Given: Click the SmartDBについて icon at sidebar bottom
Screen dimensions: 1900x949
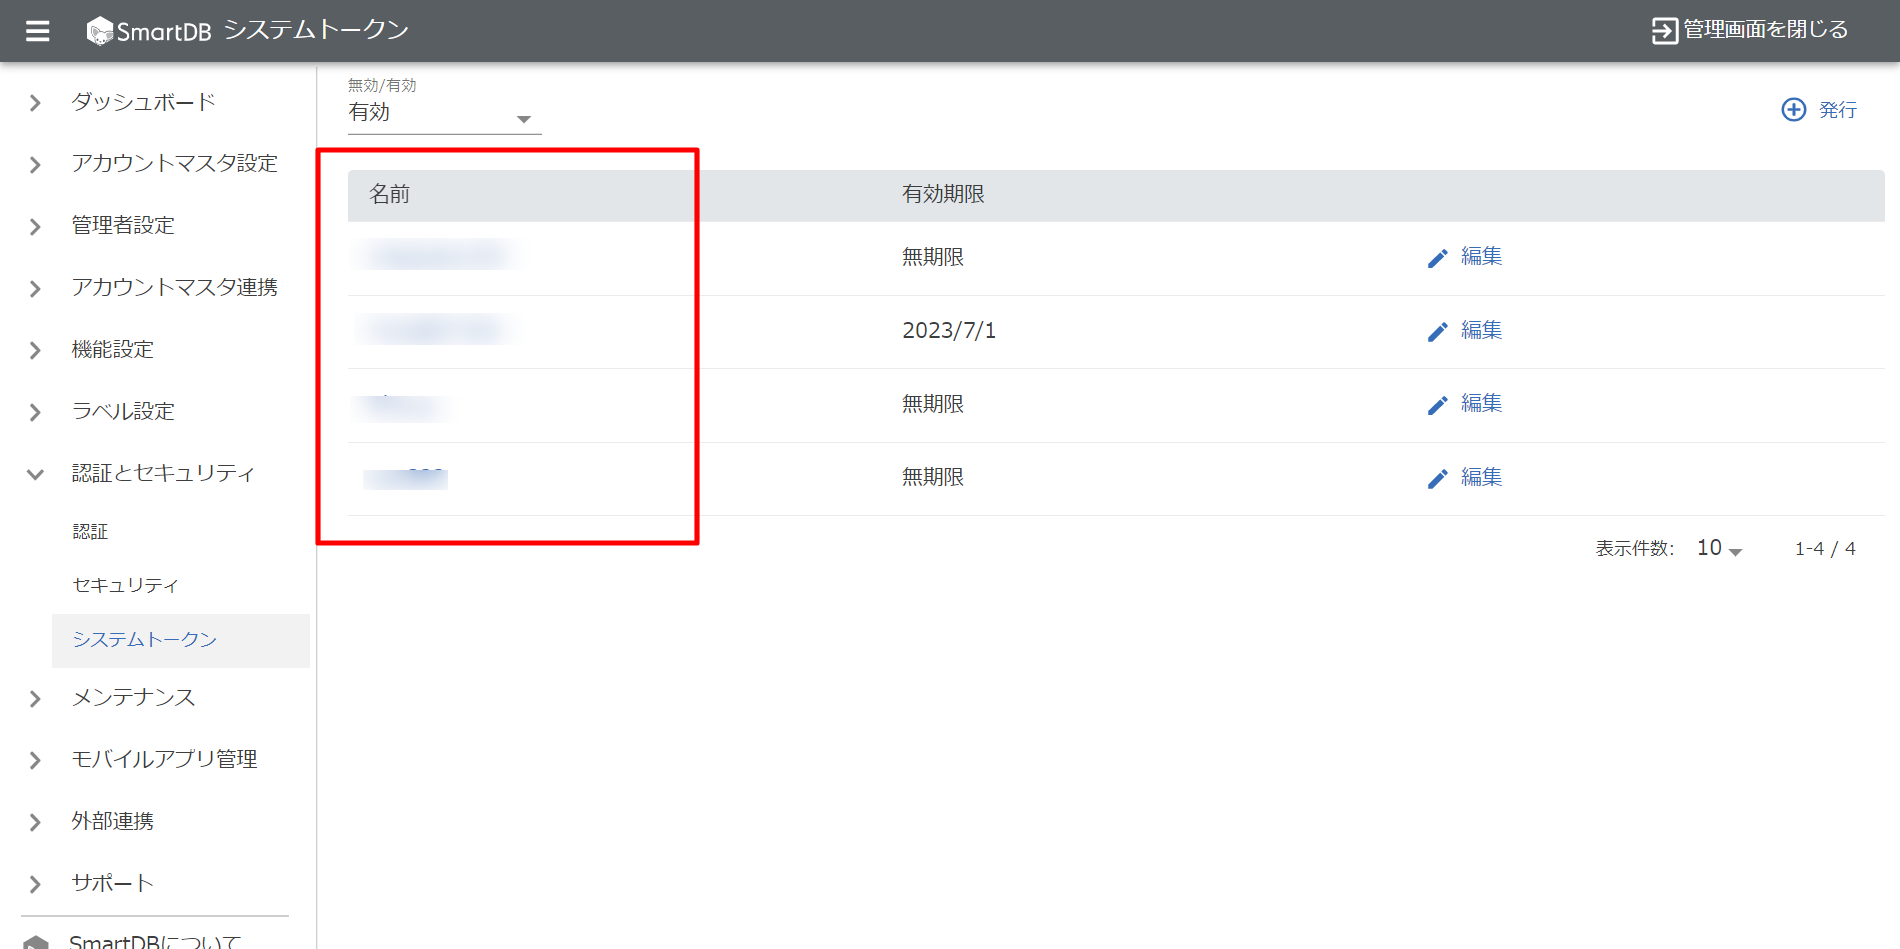Looking at the screenshot, I should [36, 942].
